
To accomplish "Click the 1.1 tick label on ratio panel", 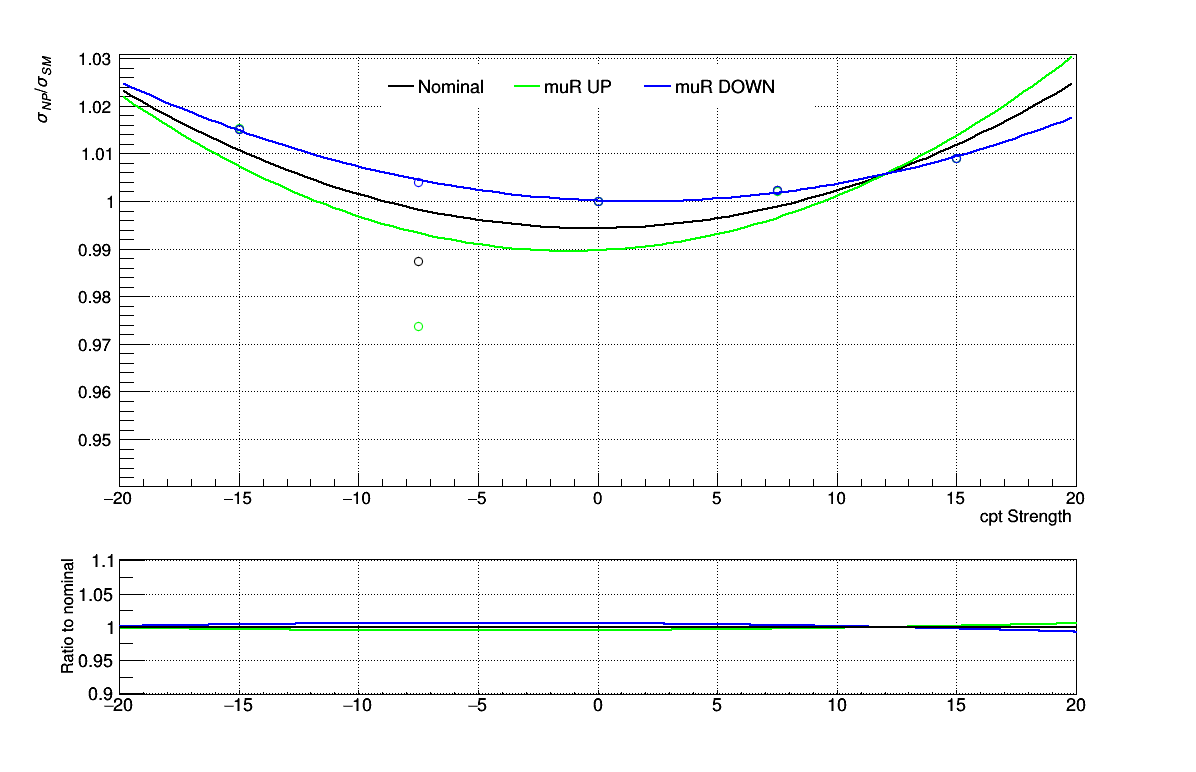I will (x=102, y=561).
